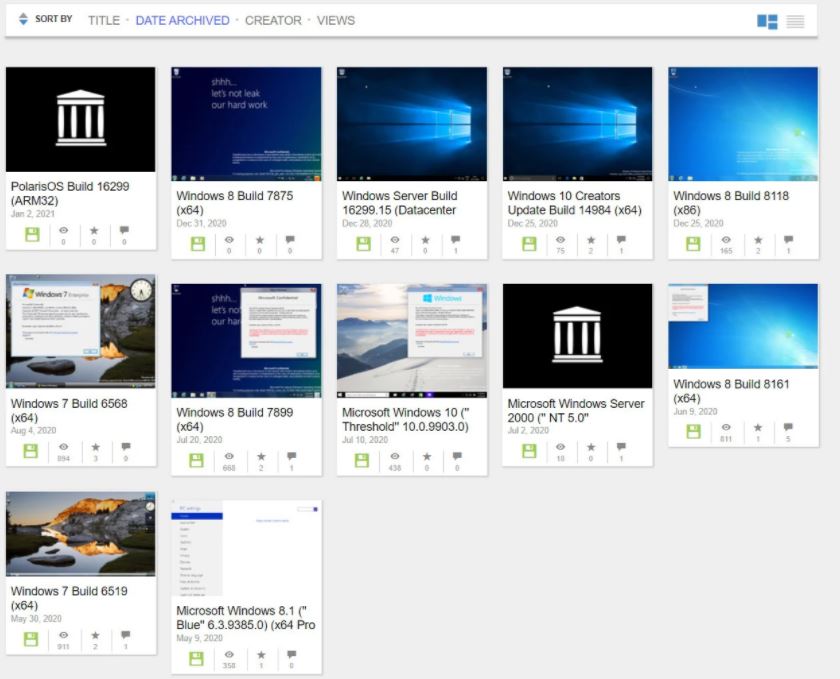Open the PolarisOS Build 16299 thumbnail
Viewport: 840px width, 679px height.
(x=80, y=119)
